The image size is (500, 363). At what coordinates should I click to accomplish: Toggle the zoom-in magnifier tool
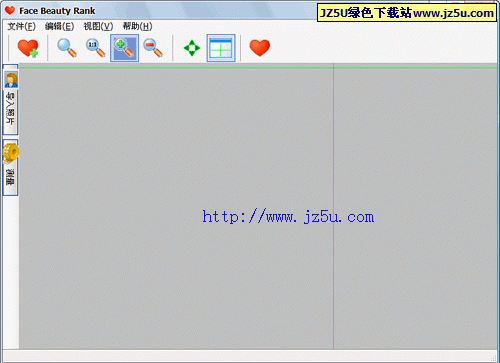(124, 48)
